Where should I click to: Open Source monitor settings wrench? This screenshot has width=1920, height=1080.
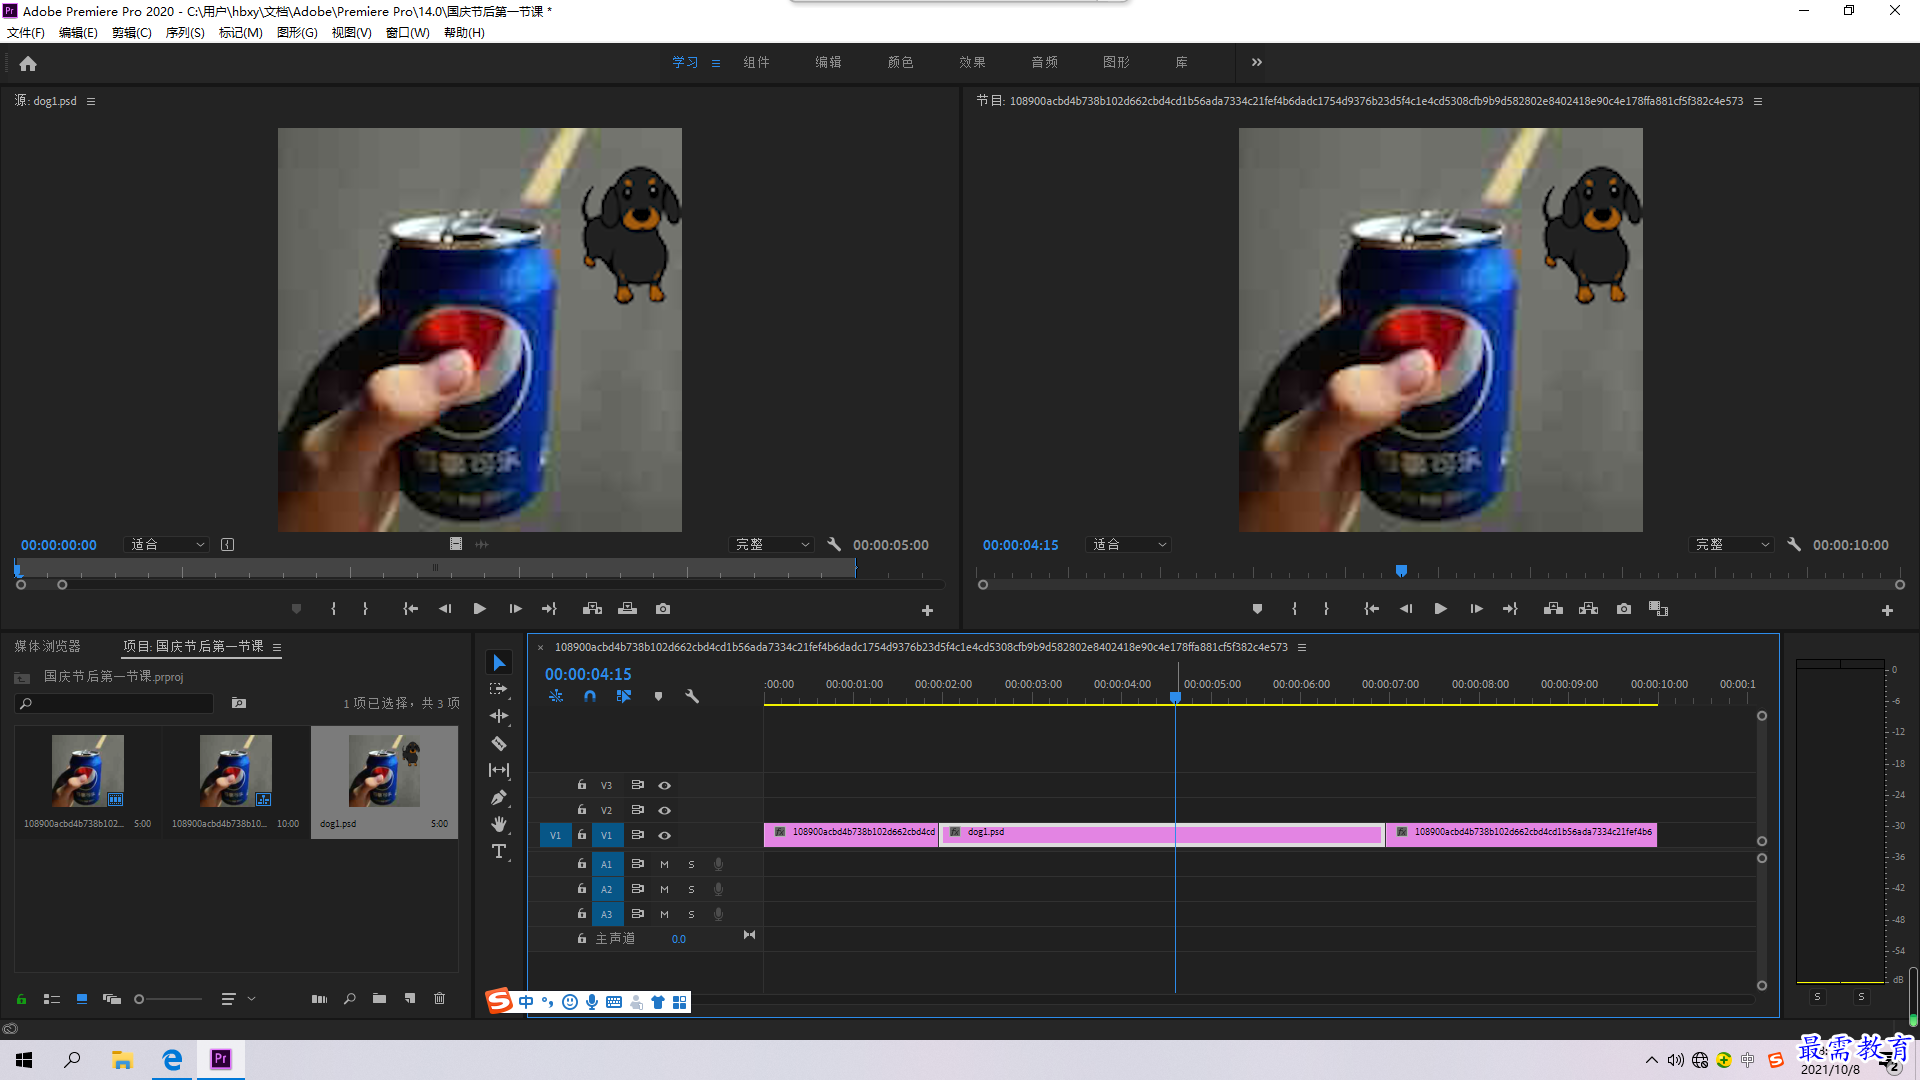(x=834, y=545)
